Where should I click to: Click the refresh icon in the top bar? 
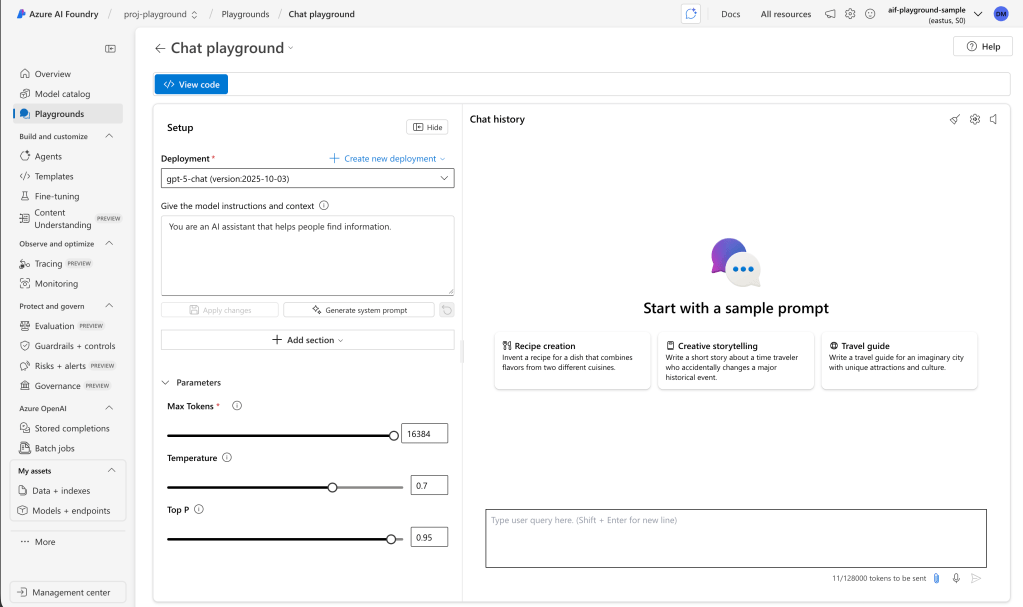point(691,14)
